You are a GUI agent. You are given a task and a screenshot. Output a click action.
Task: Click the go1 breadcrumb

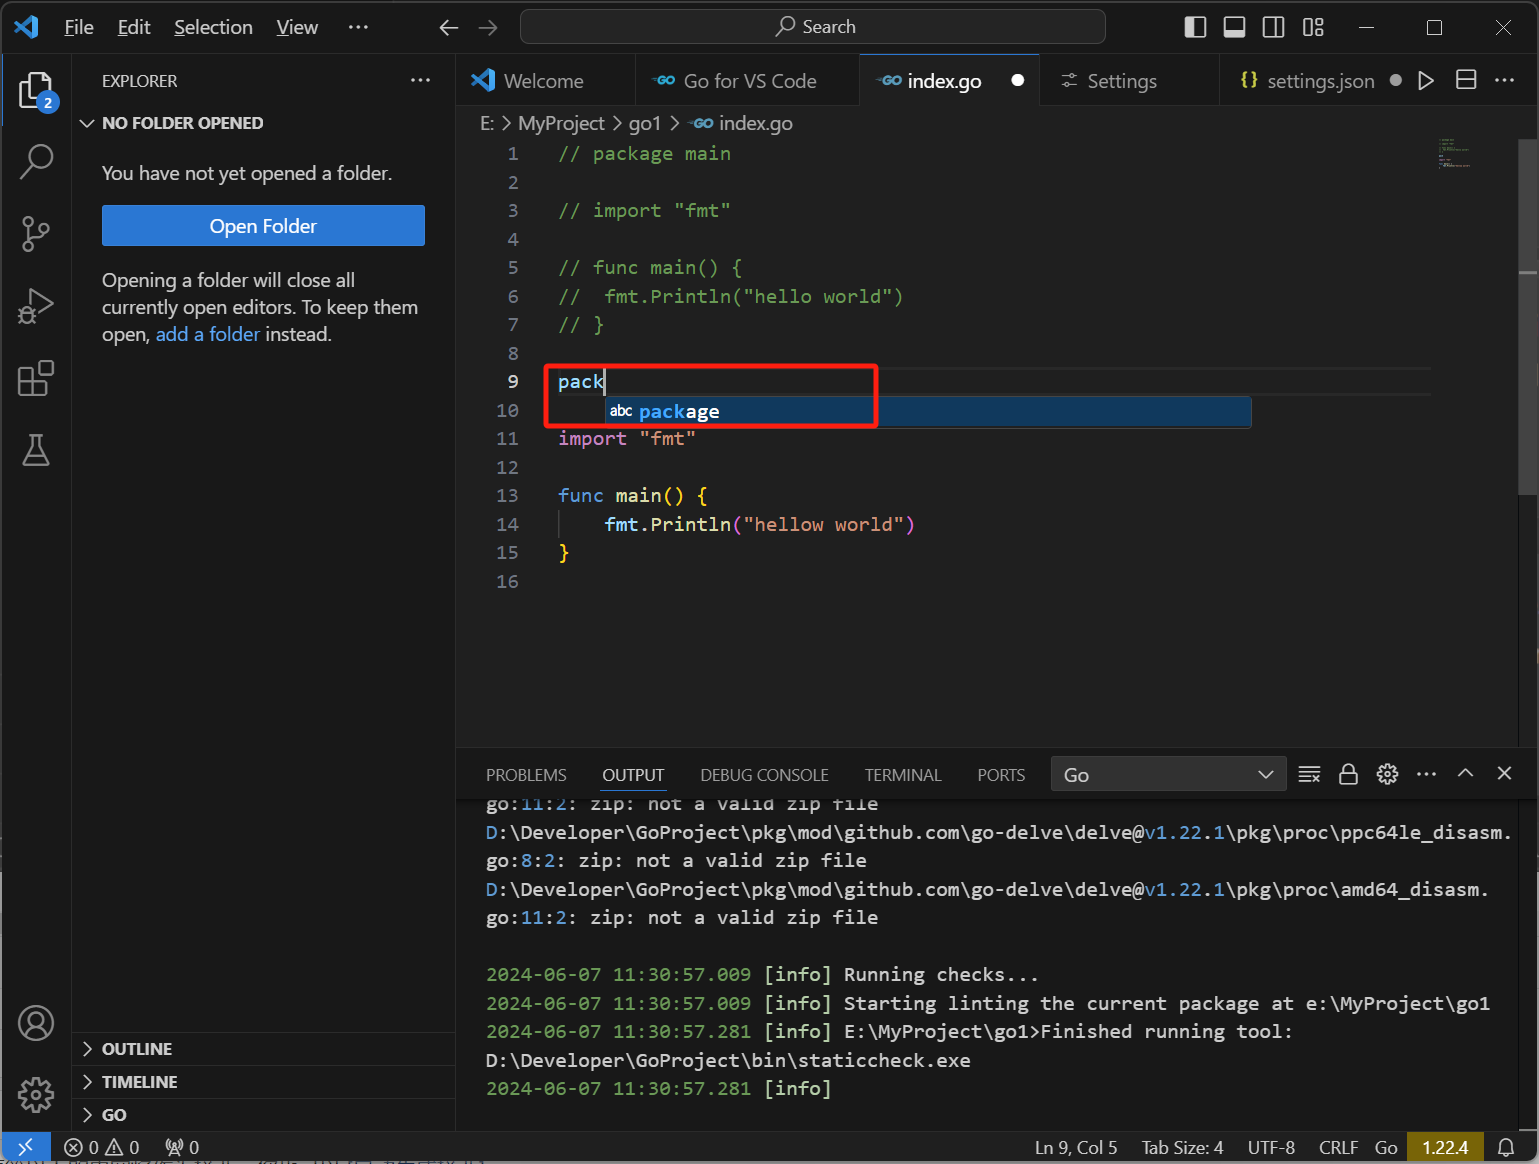(x=645, y=123)
